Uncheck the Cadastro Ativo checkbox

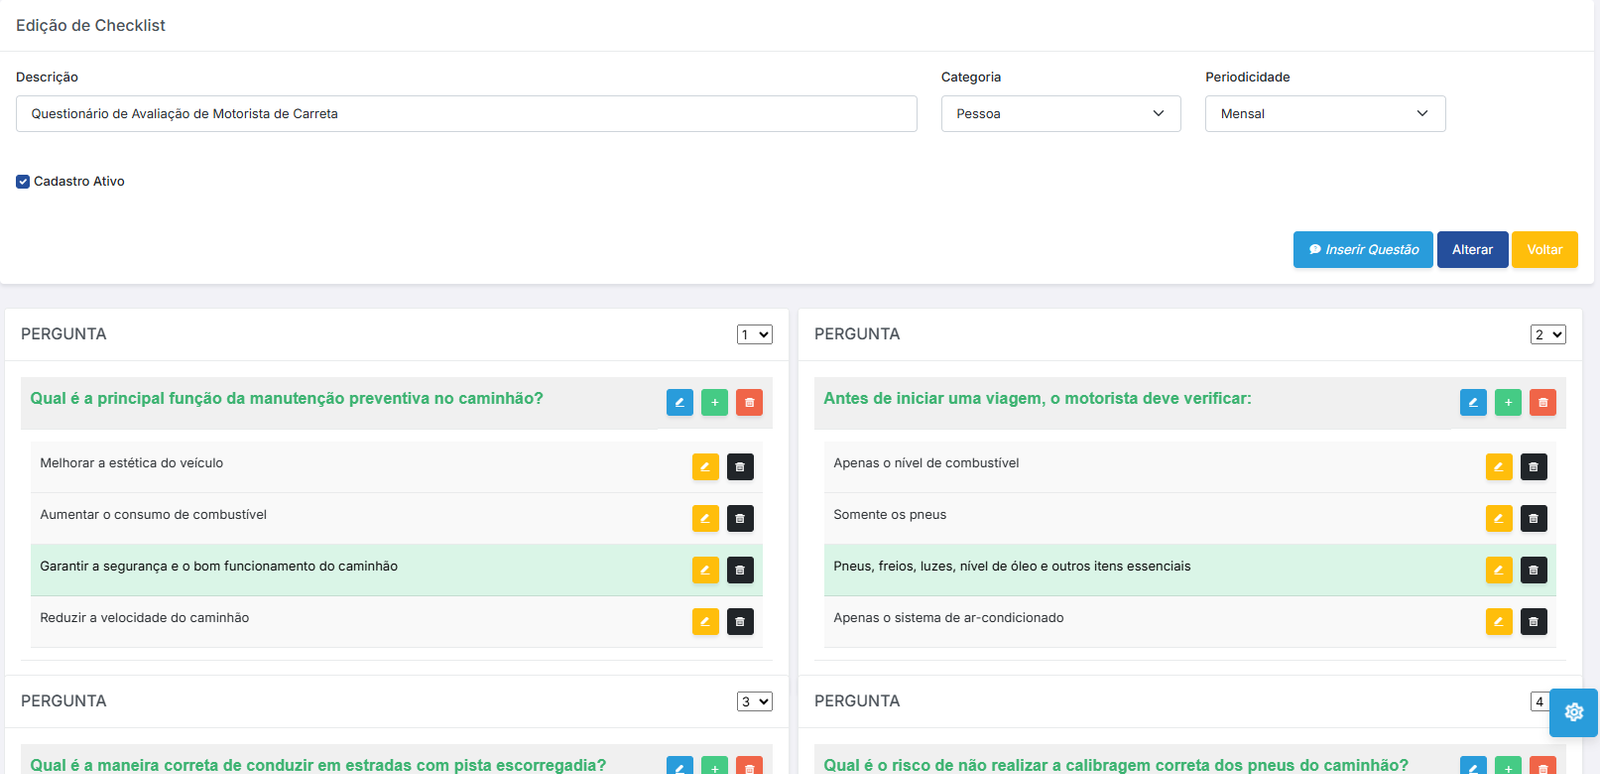point(23,182)
